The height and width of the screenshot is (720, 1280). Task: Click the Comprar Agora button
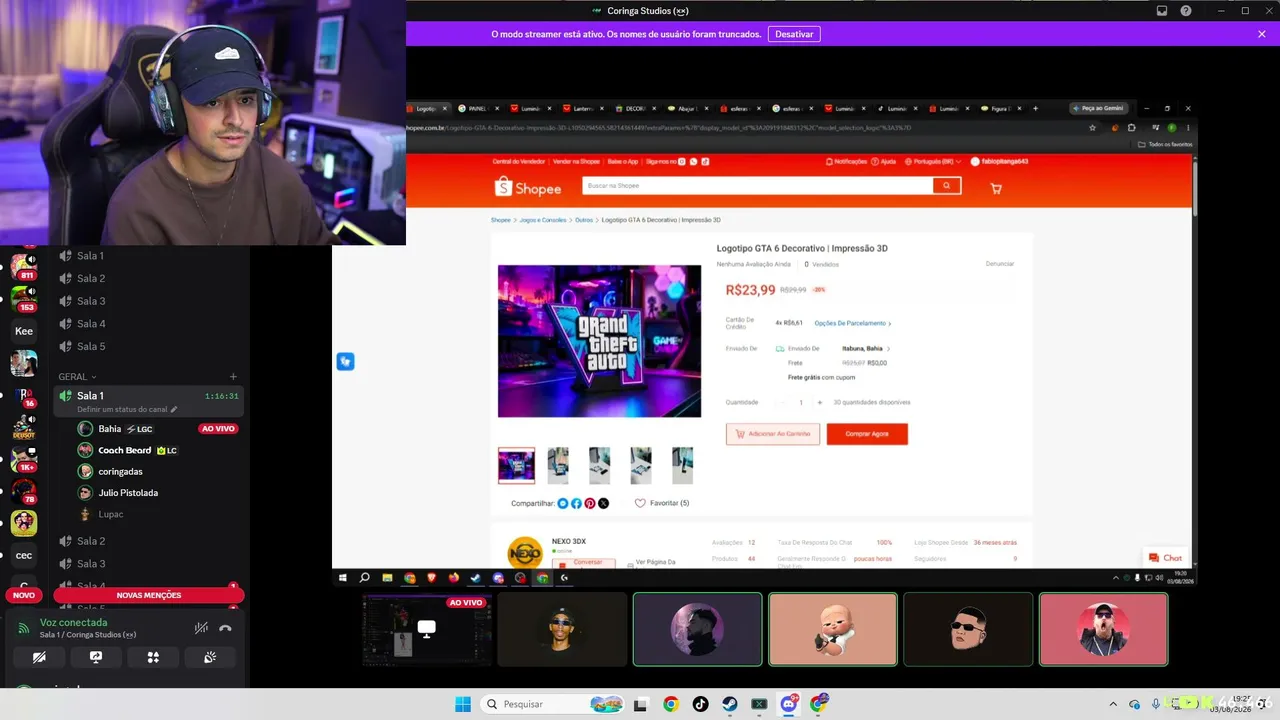coord(867,434)
